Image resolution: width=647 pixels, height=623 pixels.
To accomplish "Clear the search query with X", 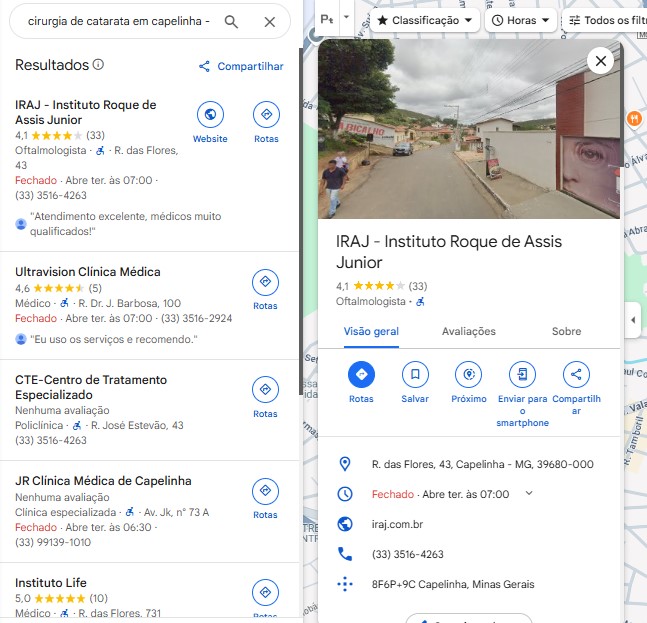I will 269,21.
